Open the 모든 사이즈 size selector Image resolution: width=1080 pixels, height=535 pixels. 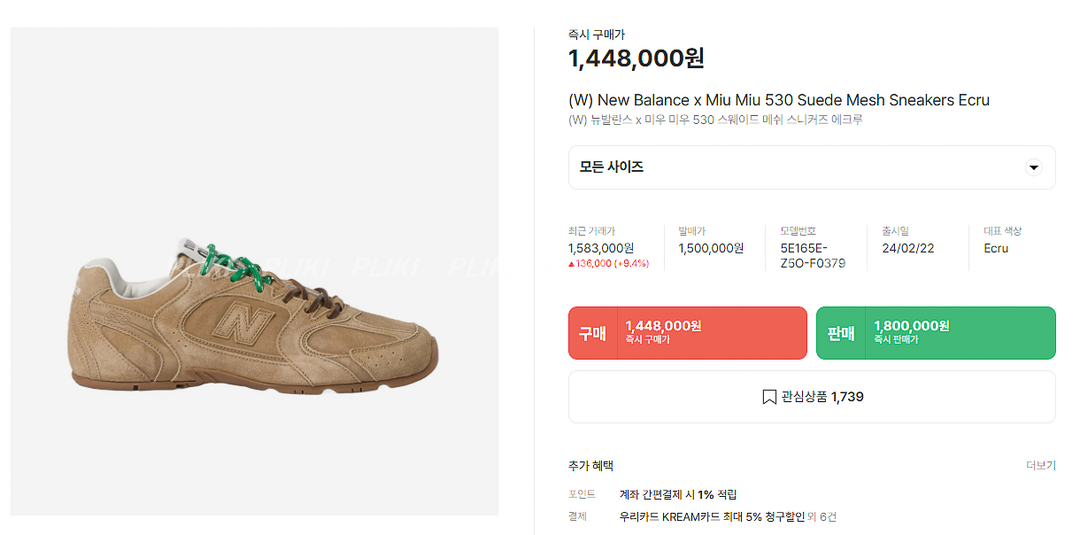click(x=811, y=167)
